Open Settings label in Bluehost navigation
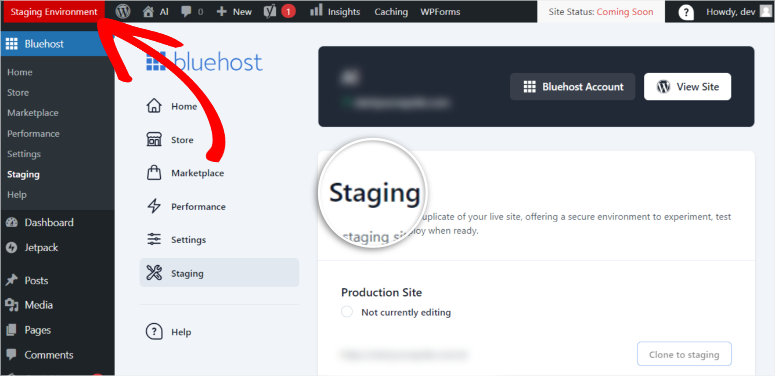 pos(188,240)
